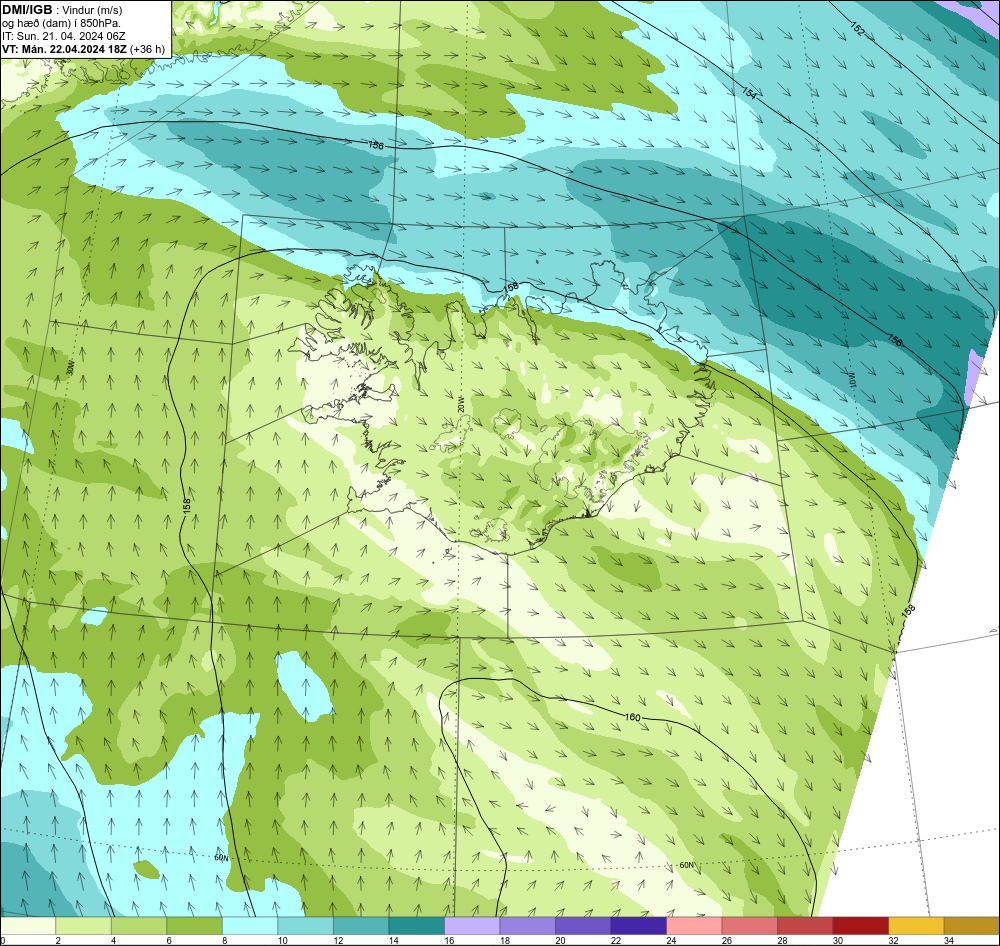Click the teal 12–14 m/s legend swatch
Image resolution: width=1000 pixels, height=946 pixels.
(x=361, y=926)
